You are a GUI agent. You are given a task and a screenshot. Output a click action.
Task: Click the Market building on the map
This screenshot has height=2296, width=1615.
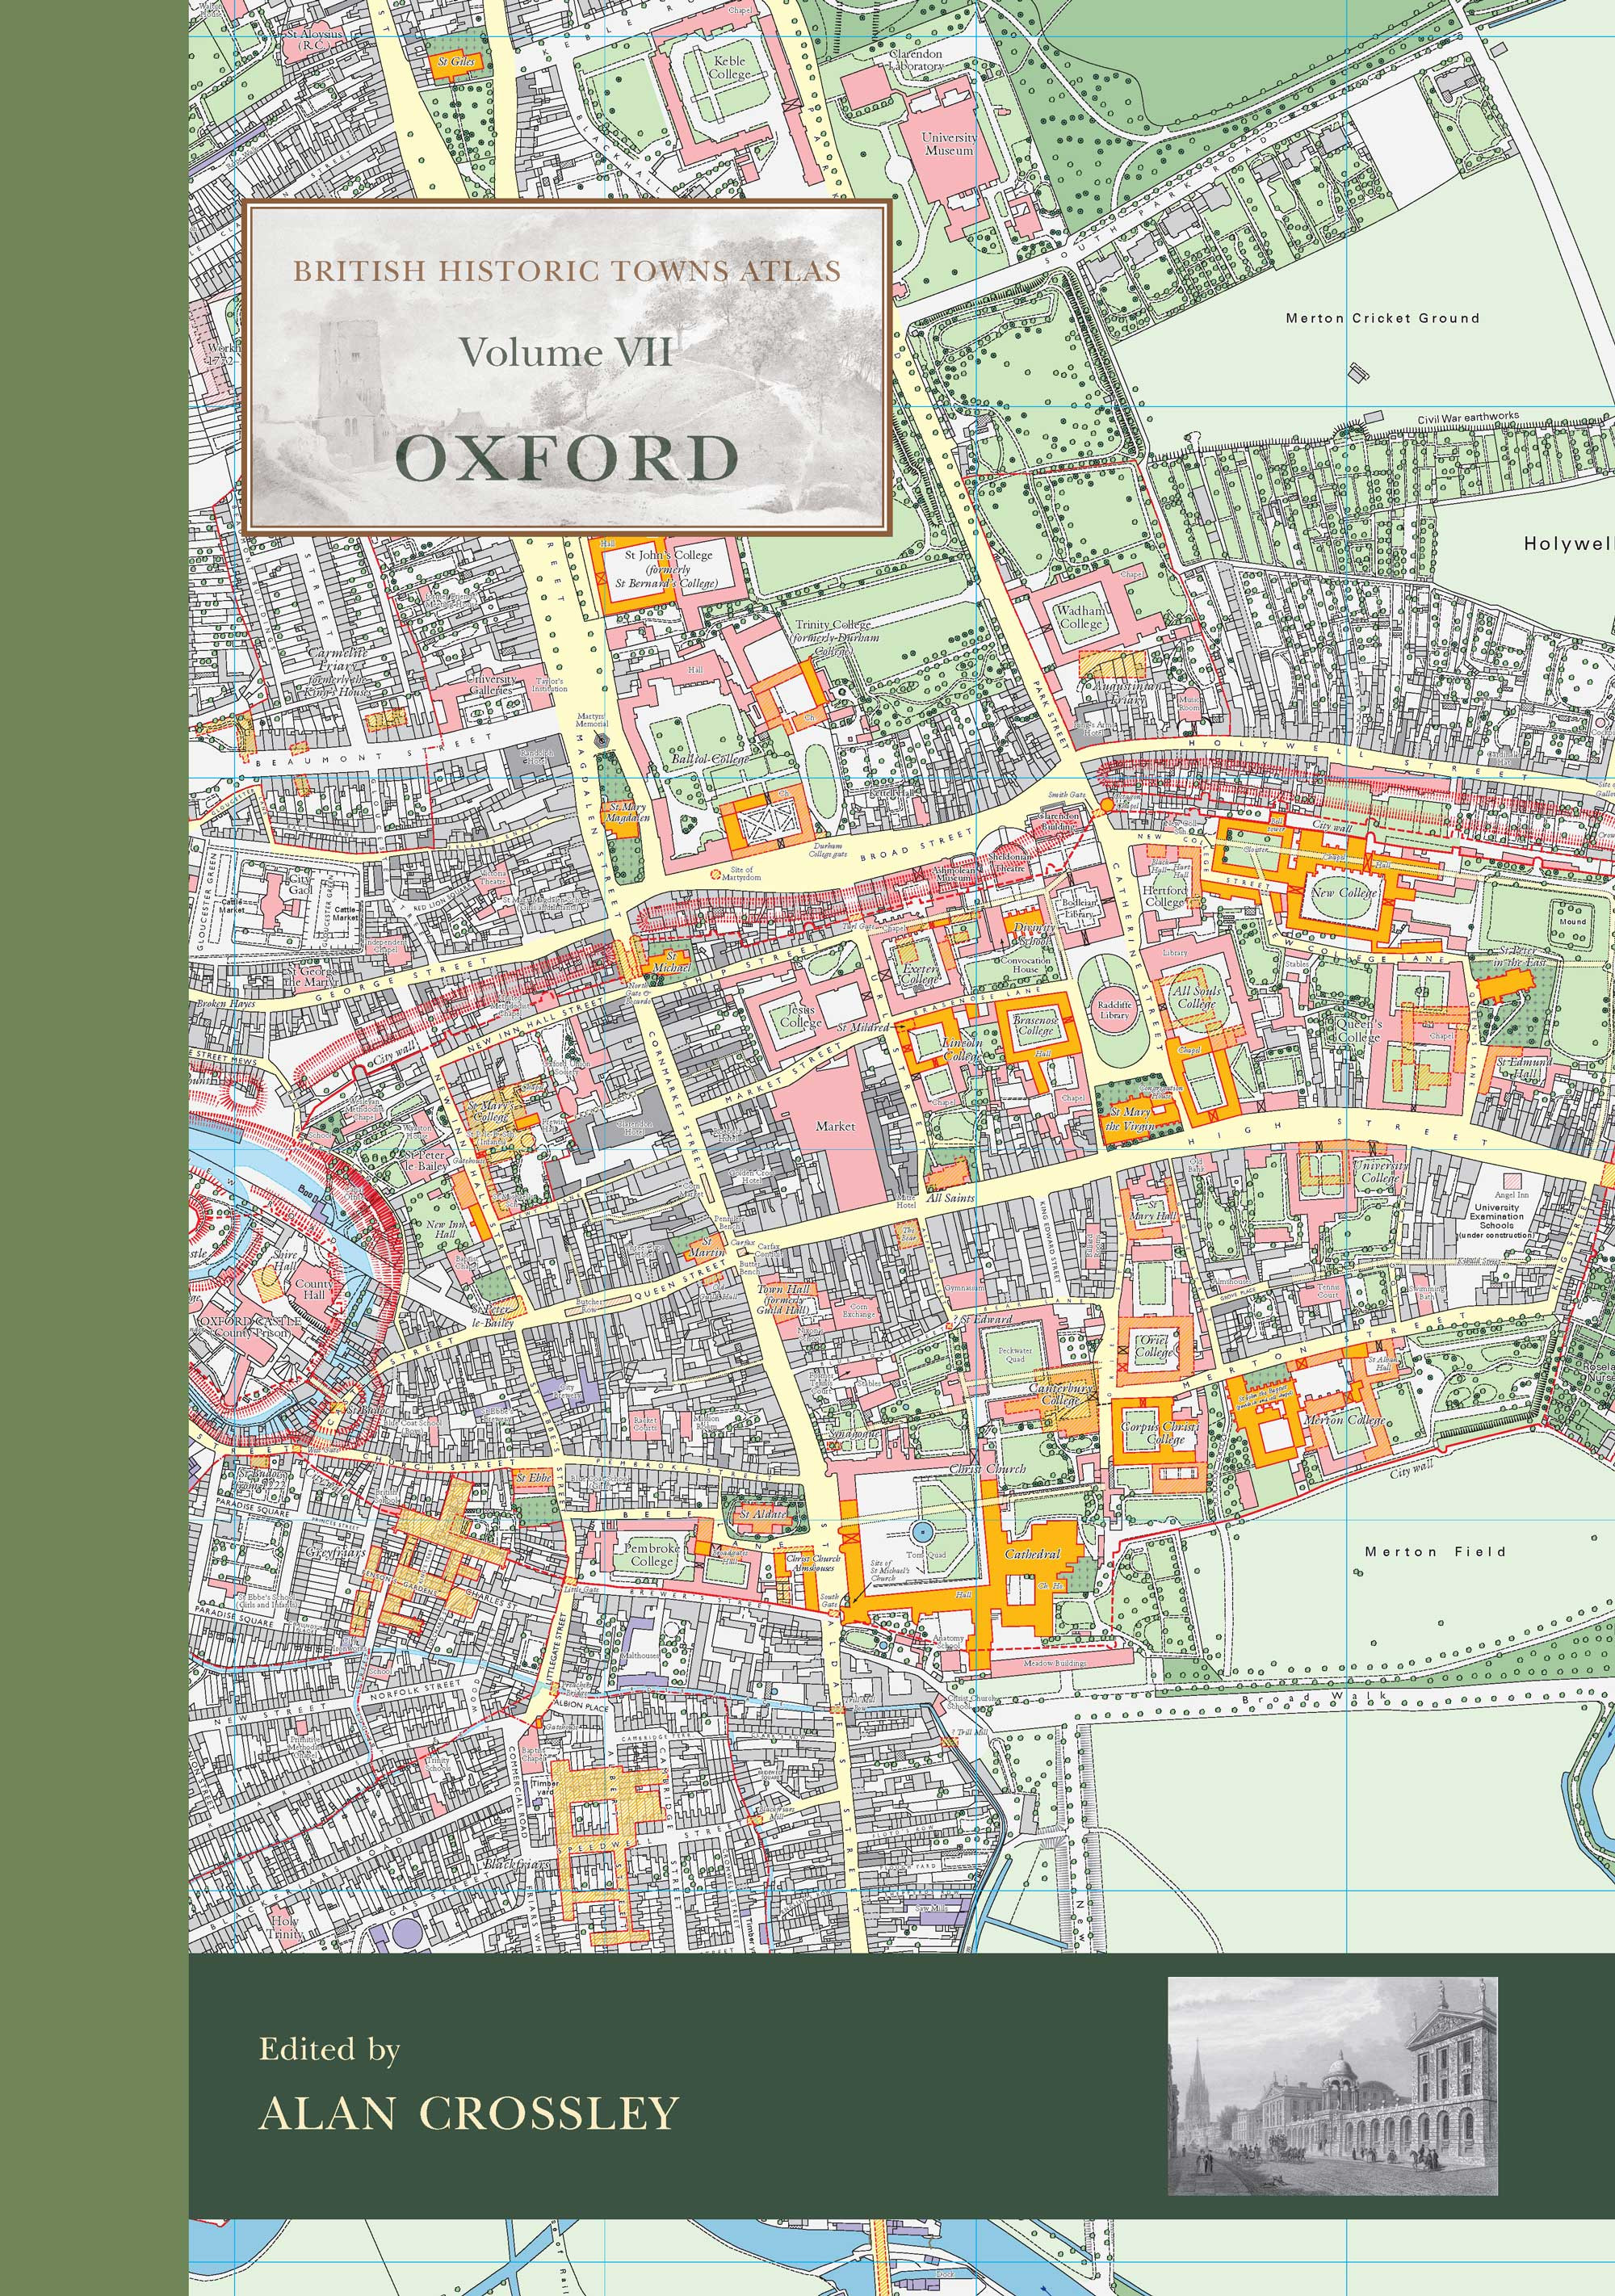(x=834, y=1125)
